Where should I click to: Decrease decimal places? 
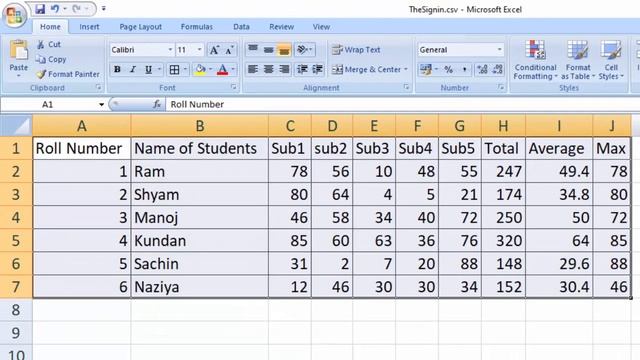[x=498, y=69]
